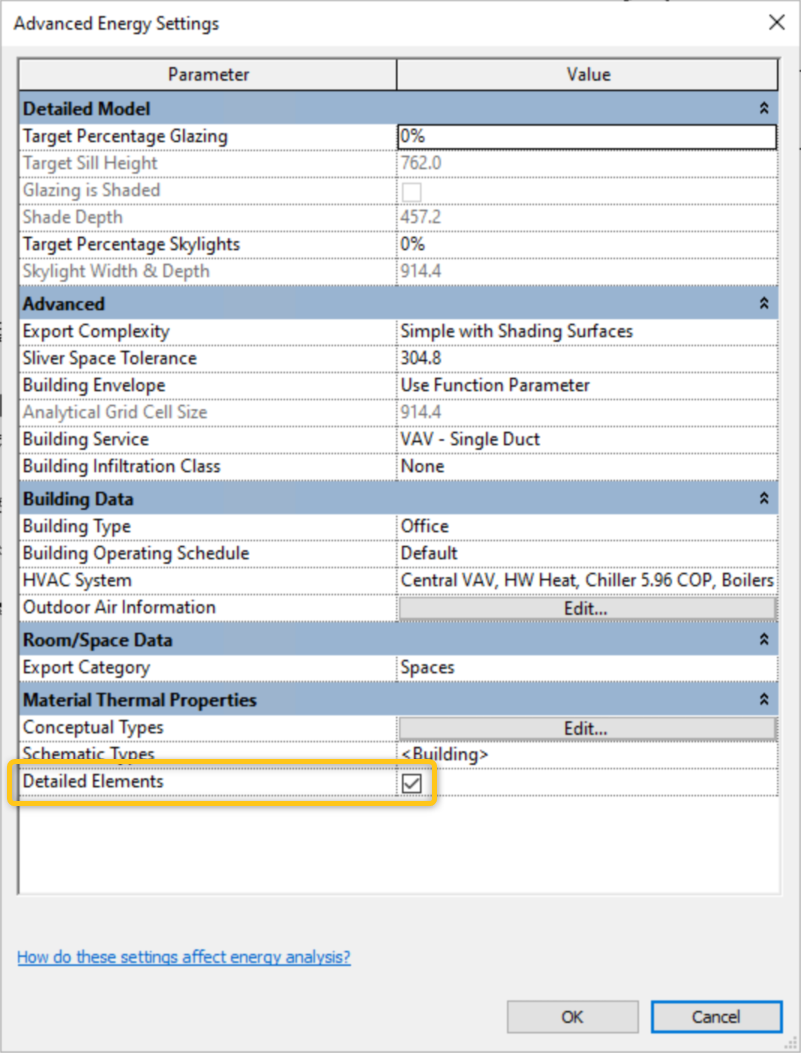The height and width of the screenshot is (1053, 801).
Task: Collapse the Material Thermal Properties section
Action: [x=763, y=699]
